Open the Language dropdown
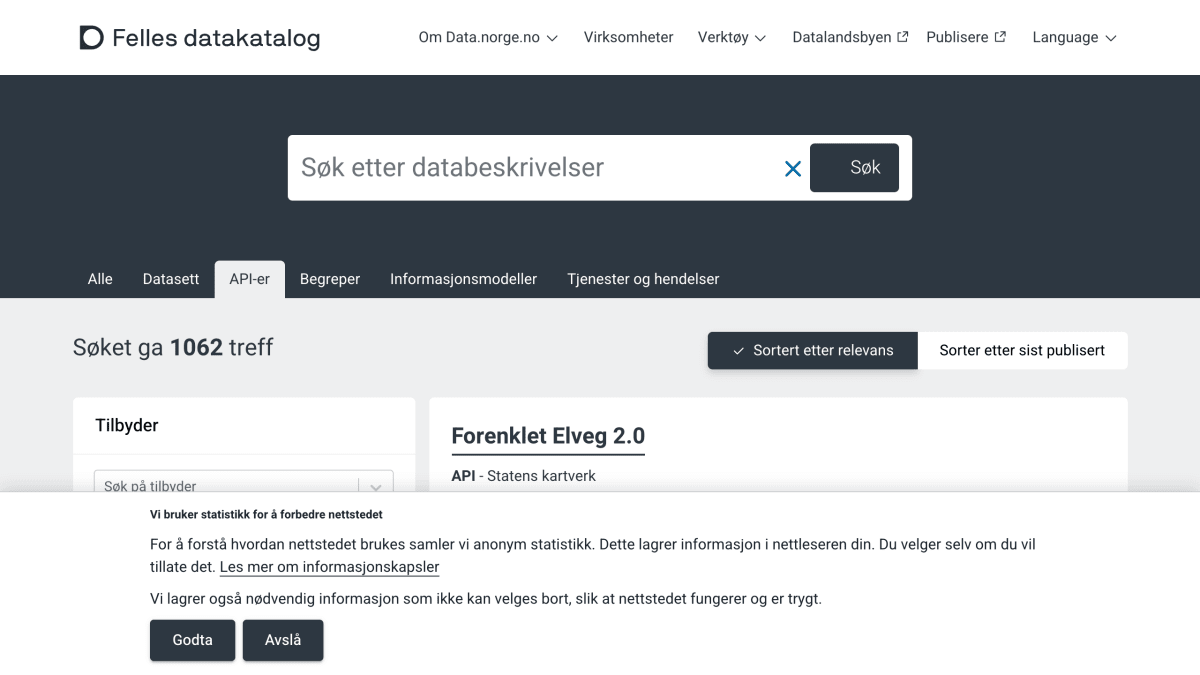 (x=1074, y=37)
